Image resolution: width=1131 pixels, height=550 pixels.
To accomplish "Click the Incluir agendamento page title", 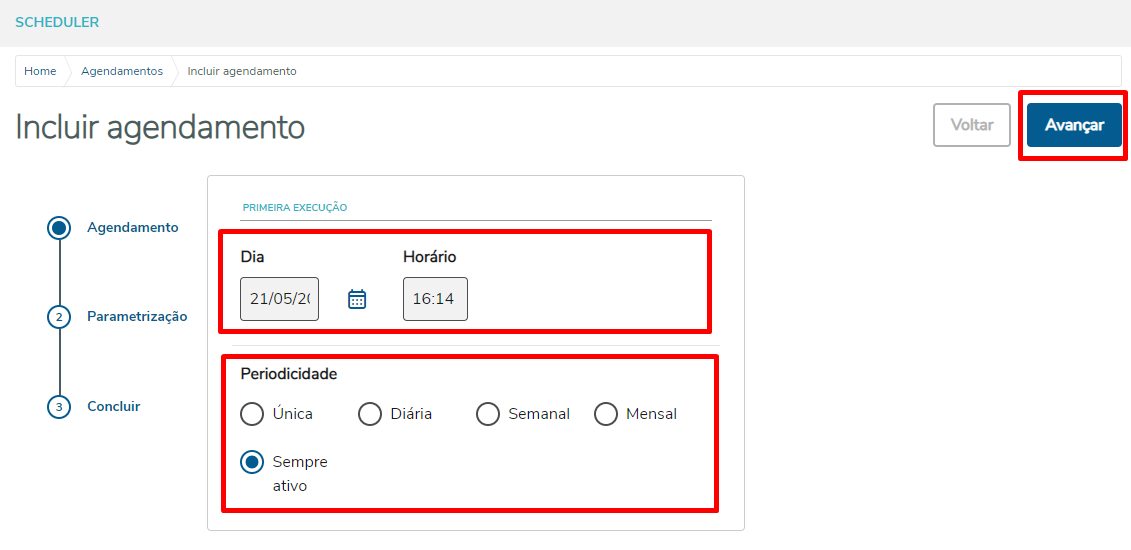I will [x=160, y=128].
